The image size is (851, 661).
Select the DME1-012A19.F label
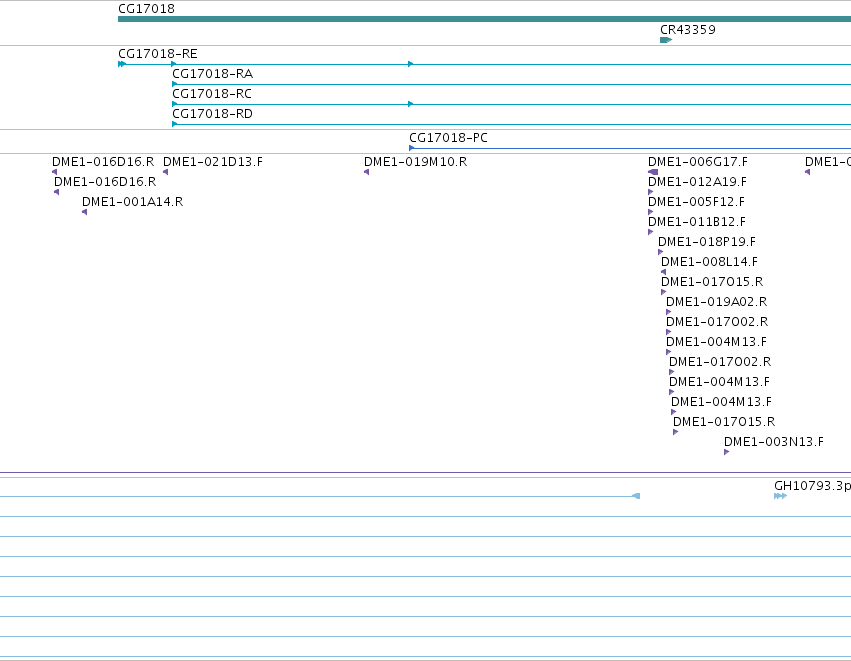click(697, 182)
